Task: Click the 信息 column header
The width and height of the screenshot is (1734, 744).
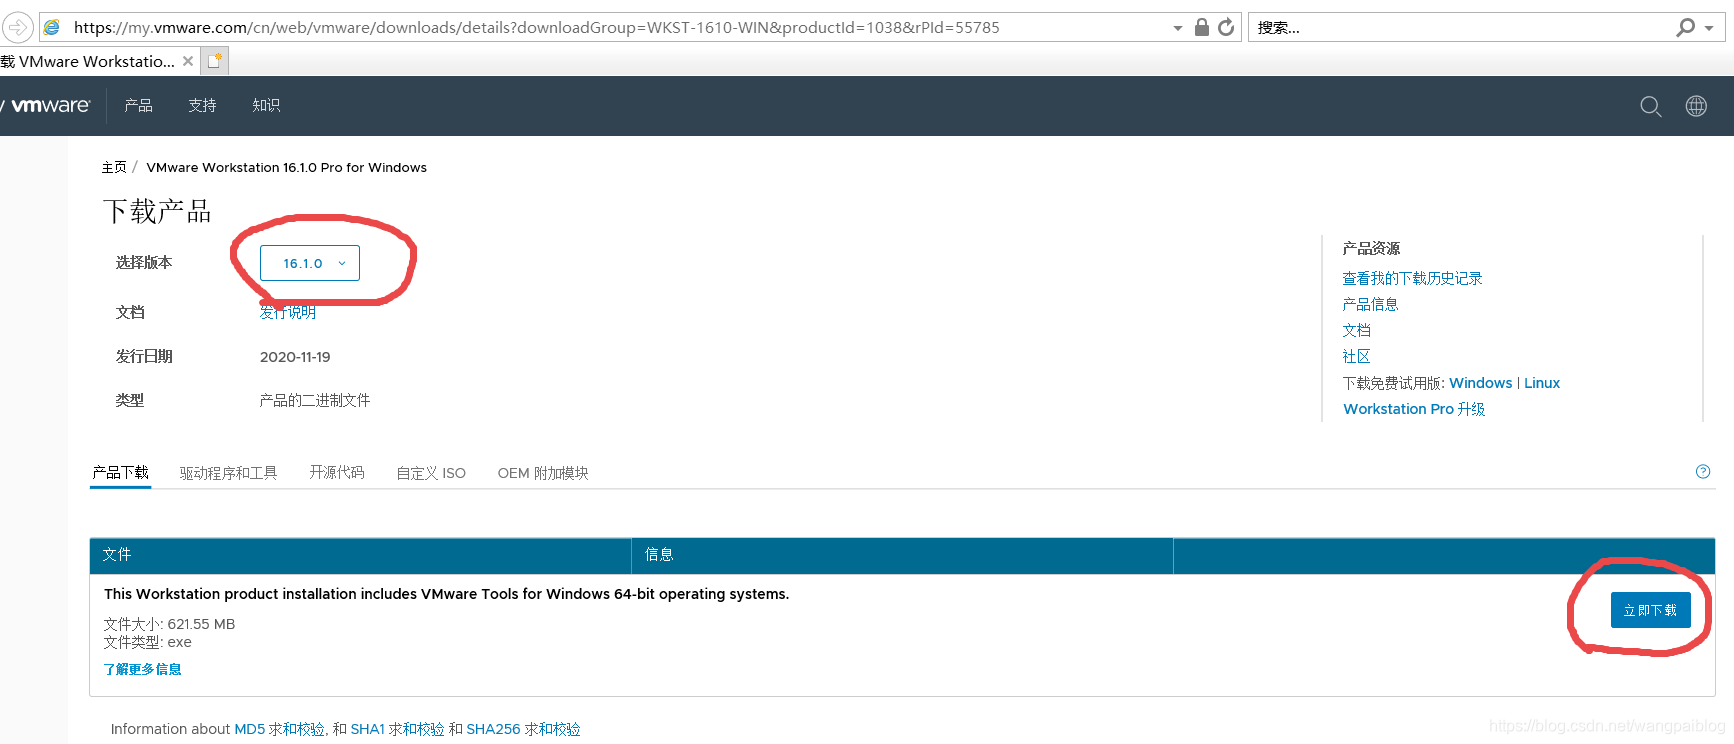Action: (x=659, y=555)
